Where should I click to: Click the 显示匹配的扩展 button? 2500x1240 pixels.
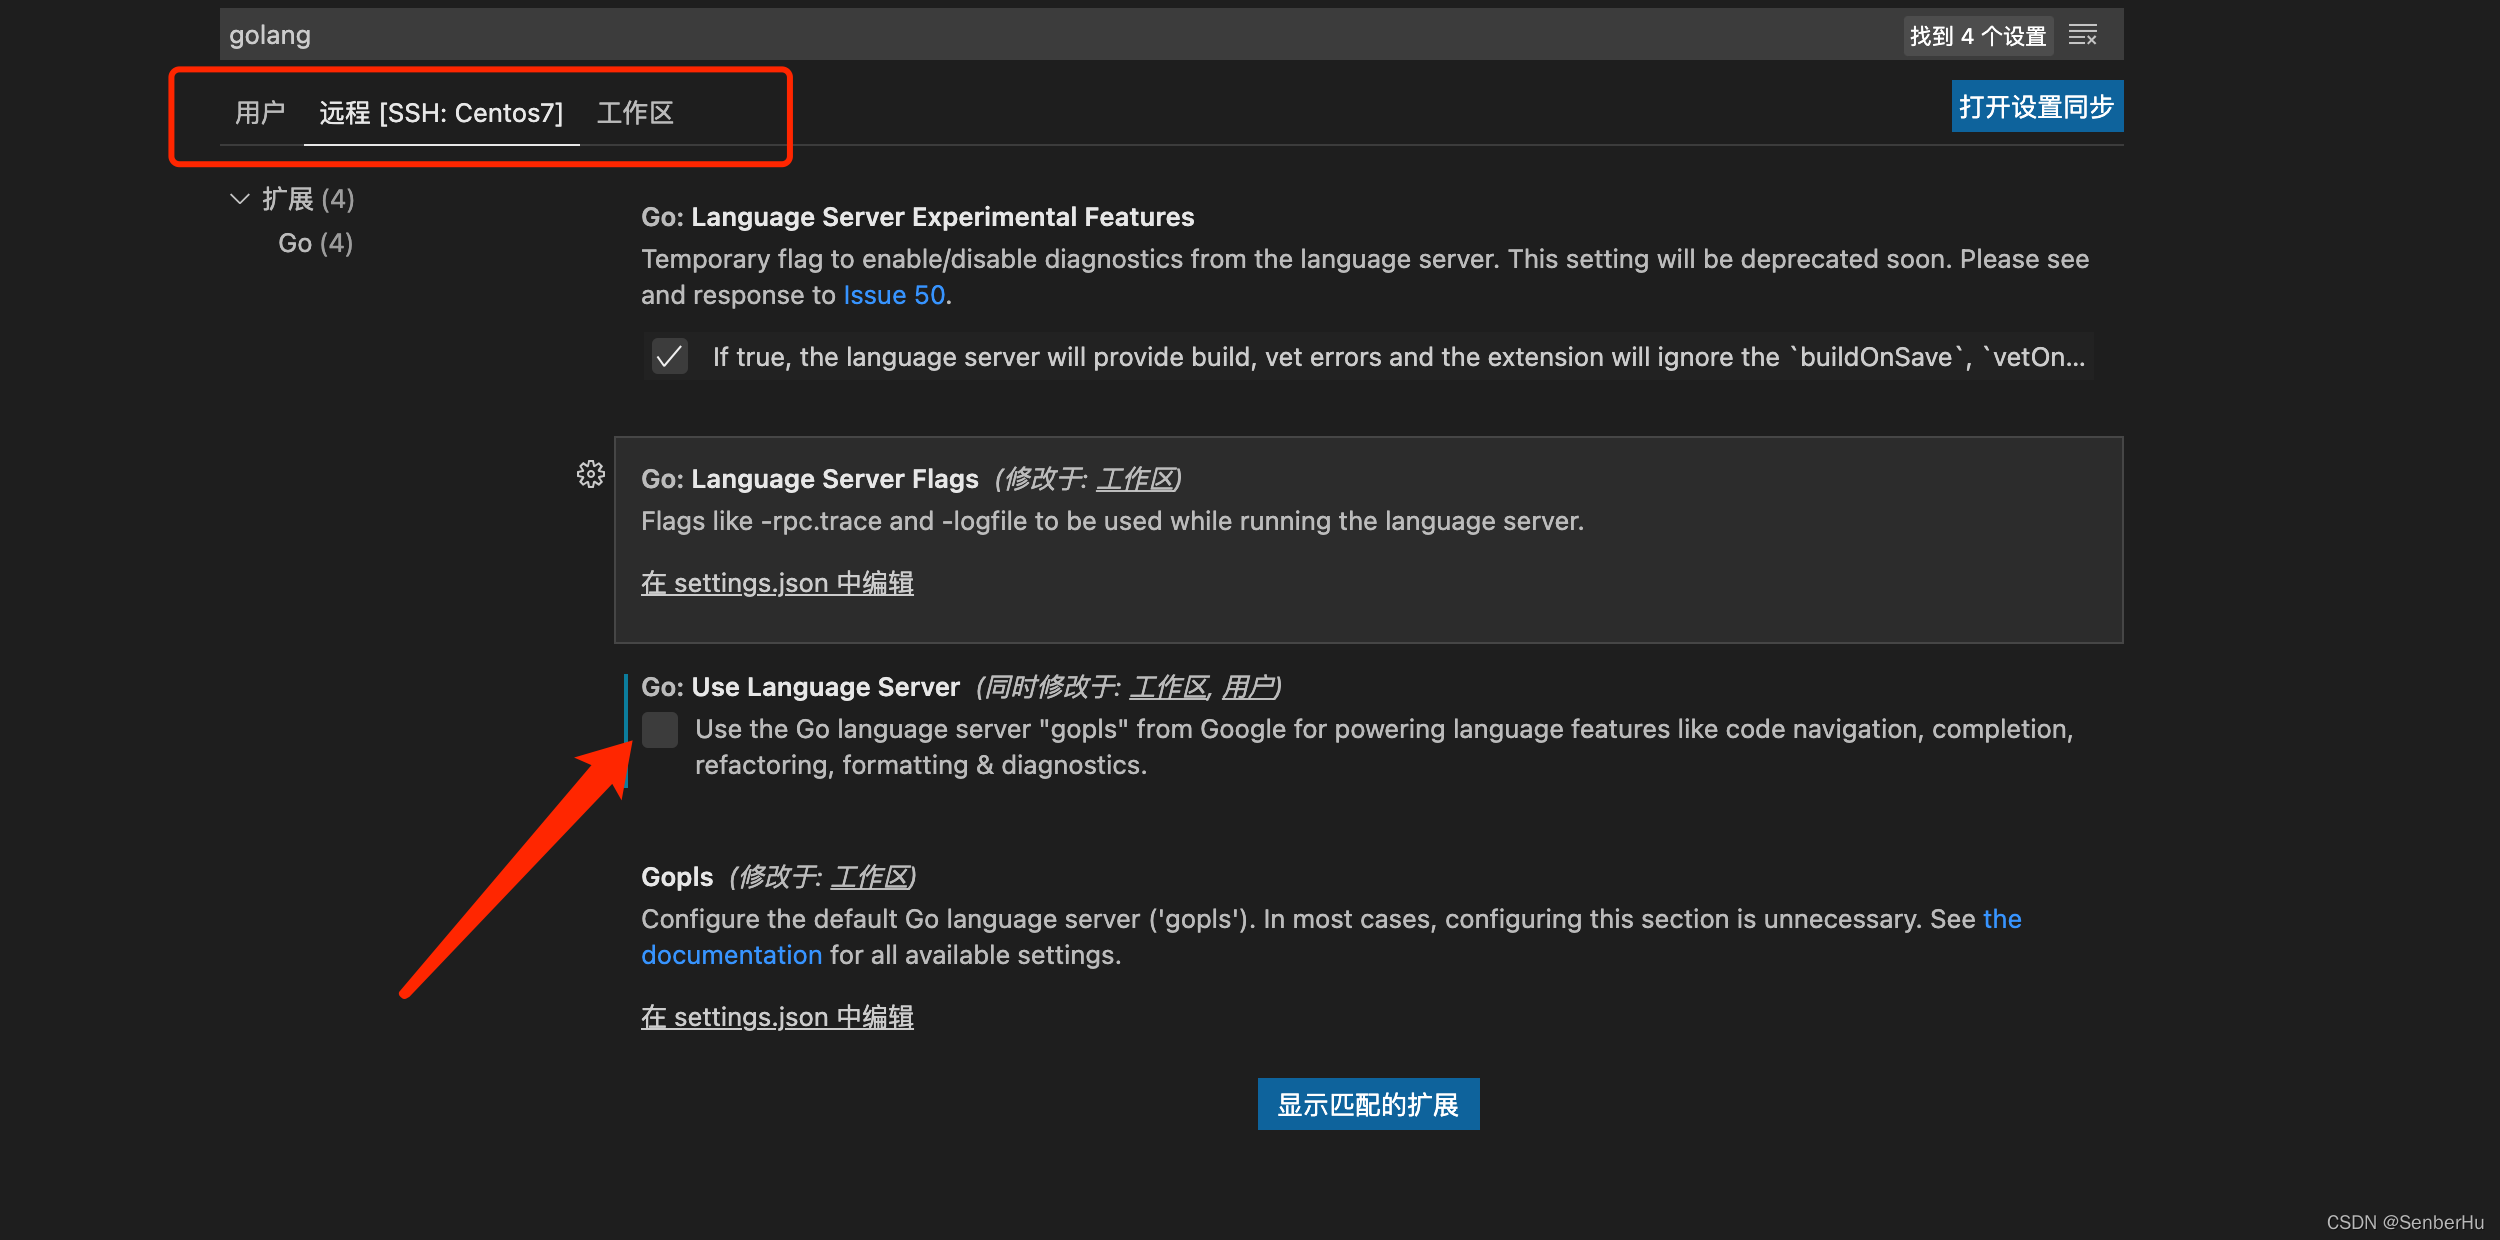pos(1368,1104)
